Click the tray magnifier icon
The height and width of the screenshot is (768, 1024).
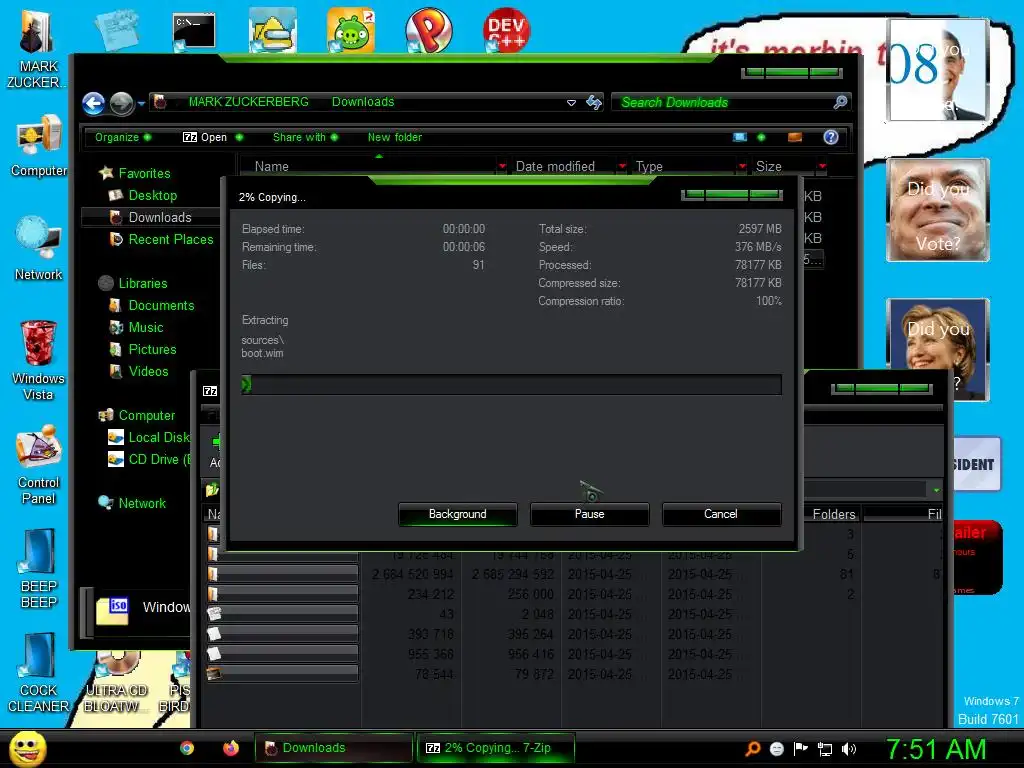point(752,748)
